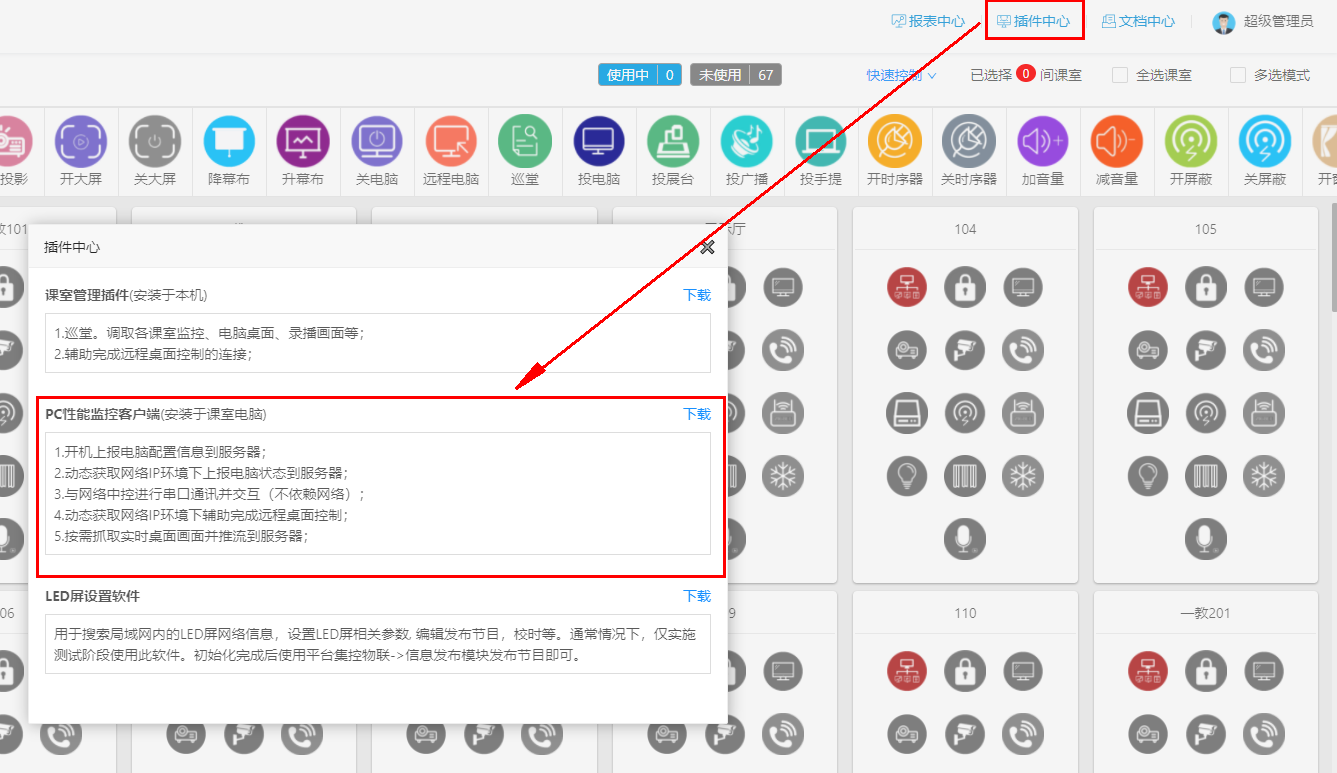
Task: Select the 投展台 document camera icon
Action: tap(673, 141)
